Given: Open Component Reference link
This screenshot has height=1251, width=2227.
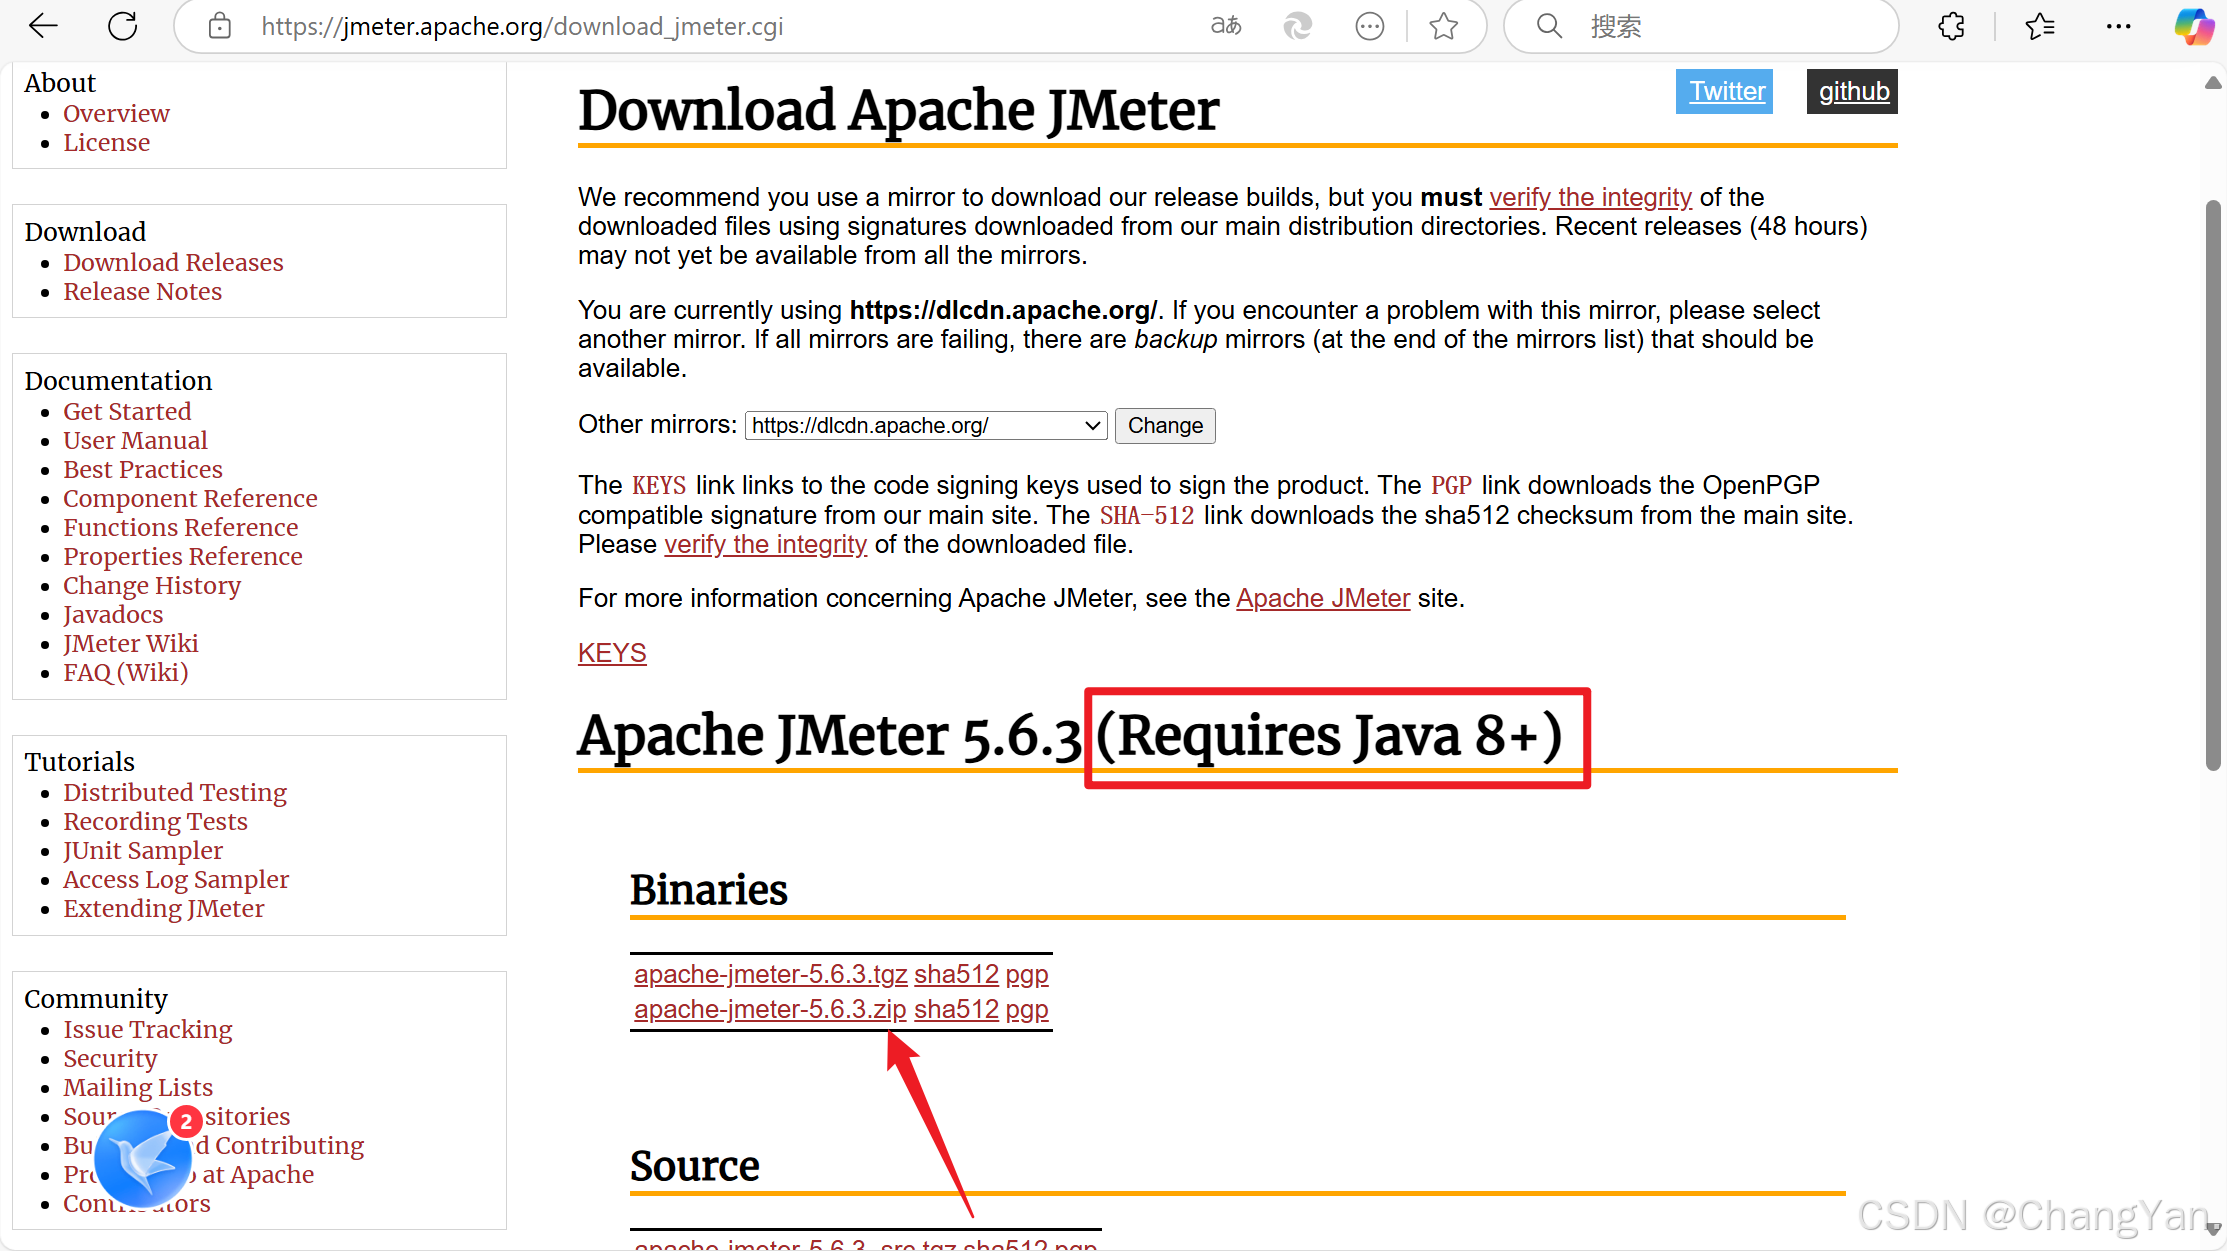Looking at the screenshot, I should coord(190,499).
